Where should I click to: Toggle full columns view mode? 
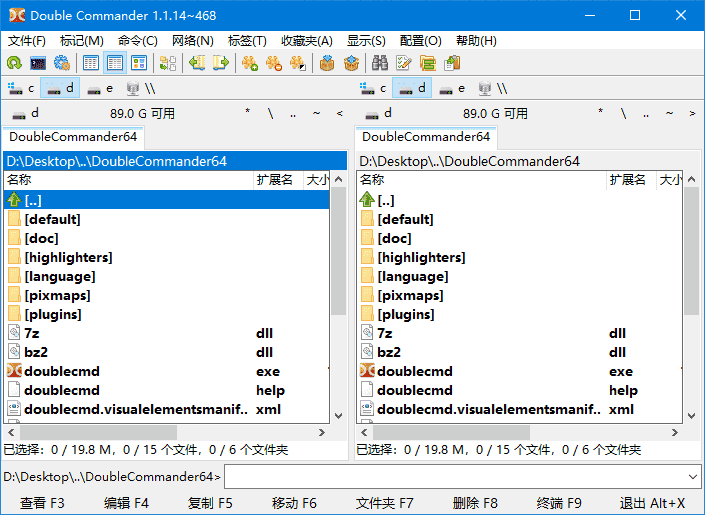click(x=115, y=63)
